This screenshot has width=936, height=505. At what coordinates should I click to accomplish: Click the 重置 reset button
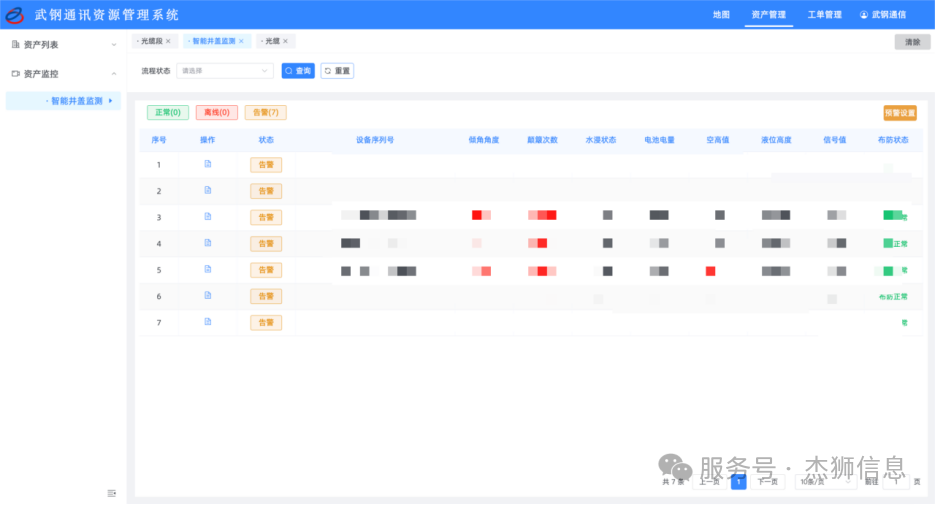point(337,71)
